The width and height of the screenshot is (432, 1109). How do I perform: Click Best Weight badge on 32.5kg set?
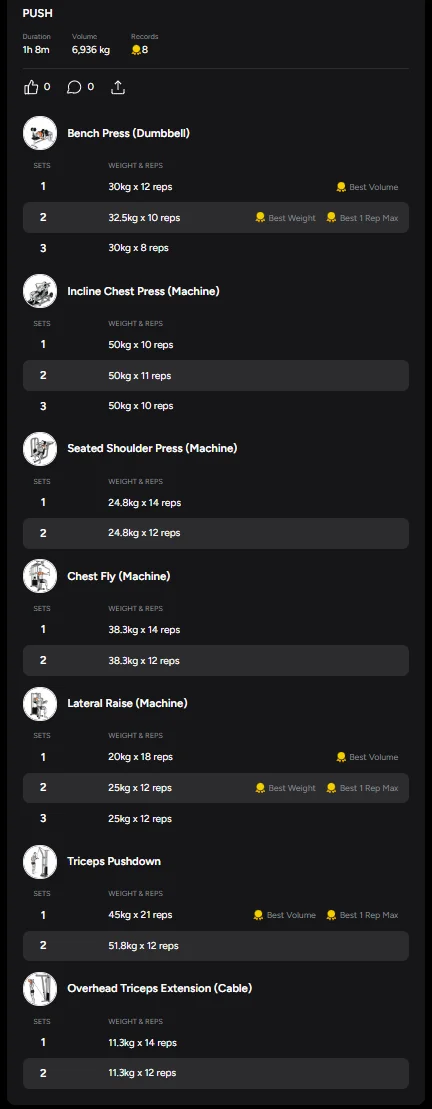(x=285, y=218)
